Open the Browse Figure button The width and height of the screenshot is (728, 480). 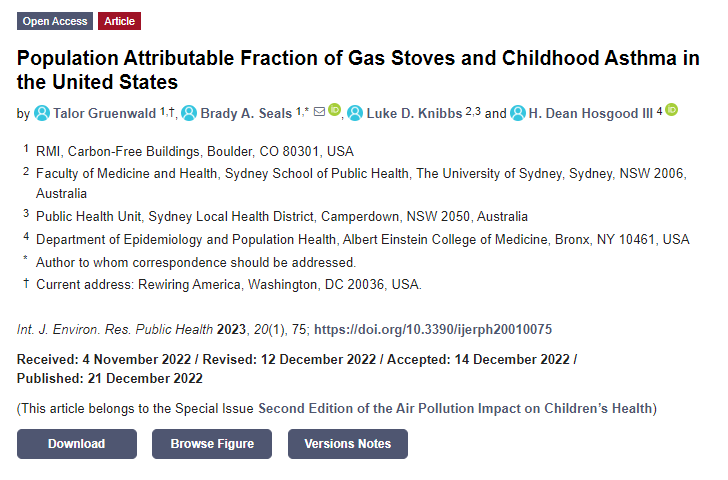[x=212, y=444]
